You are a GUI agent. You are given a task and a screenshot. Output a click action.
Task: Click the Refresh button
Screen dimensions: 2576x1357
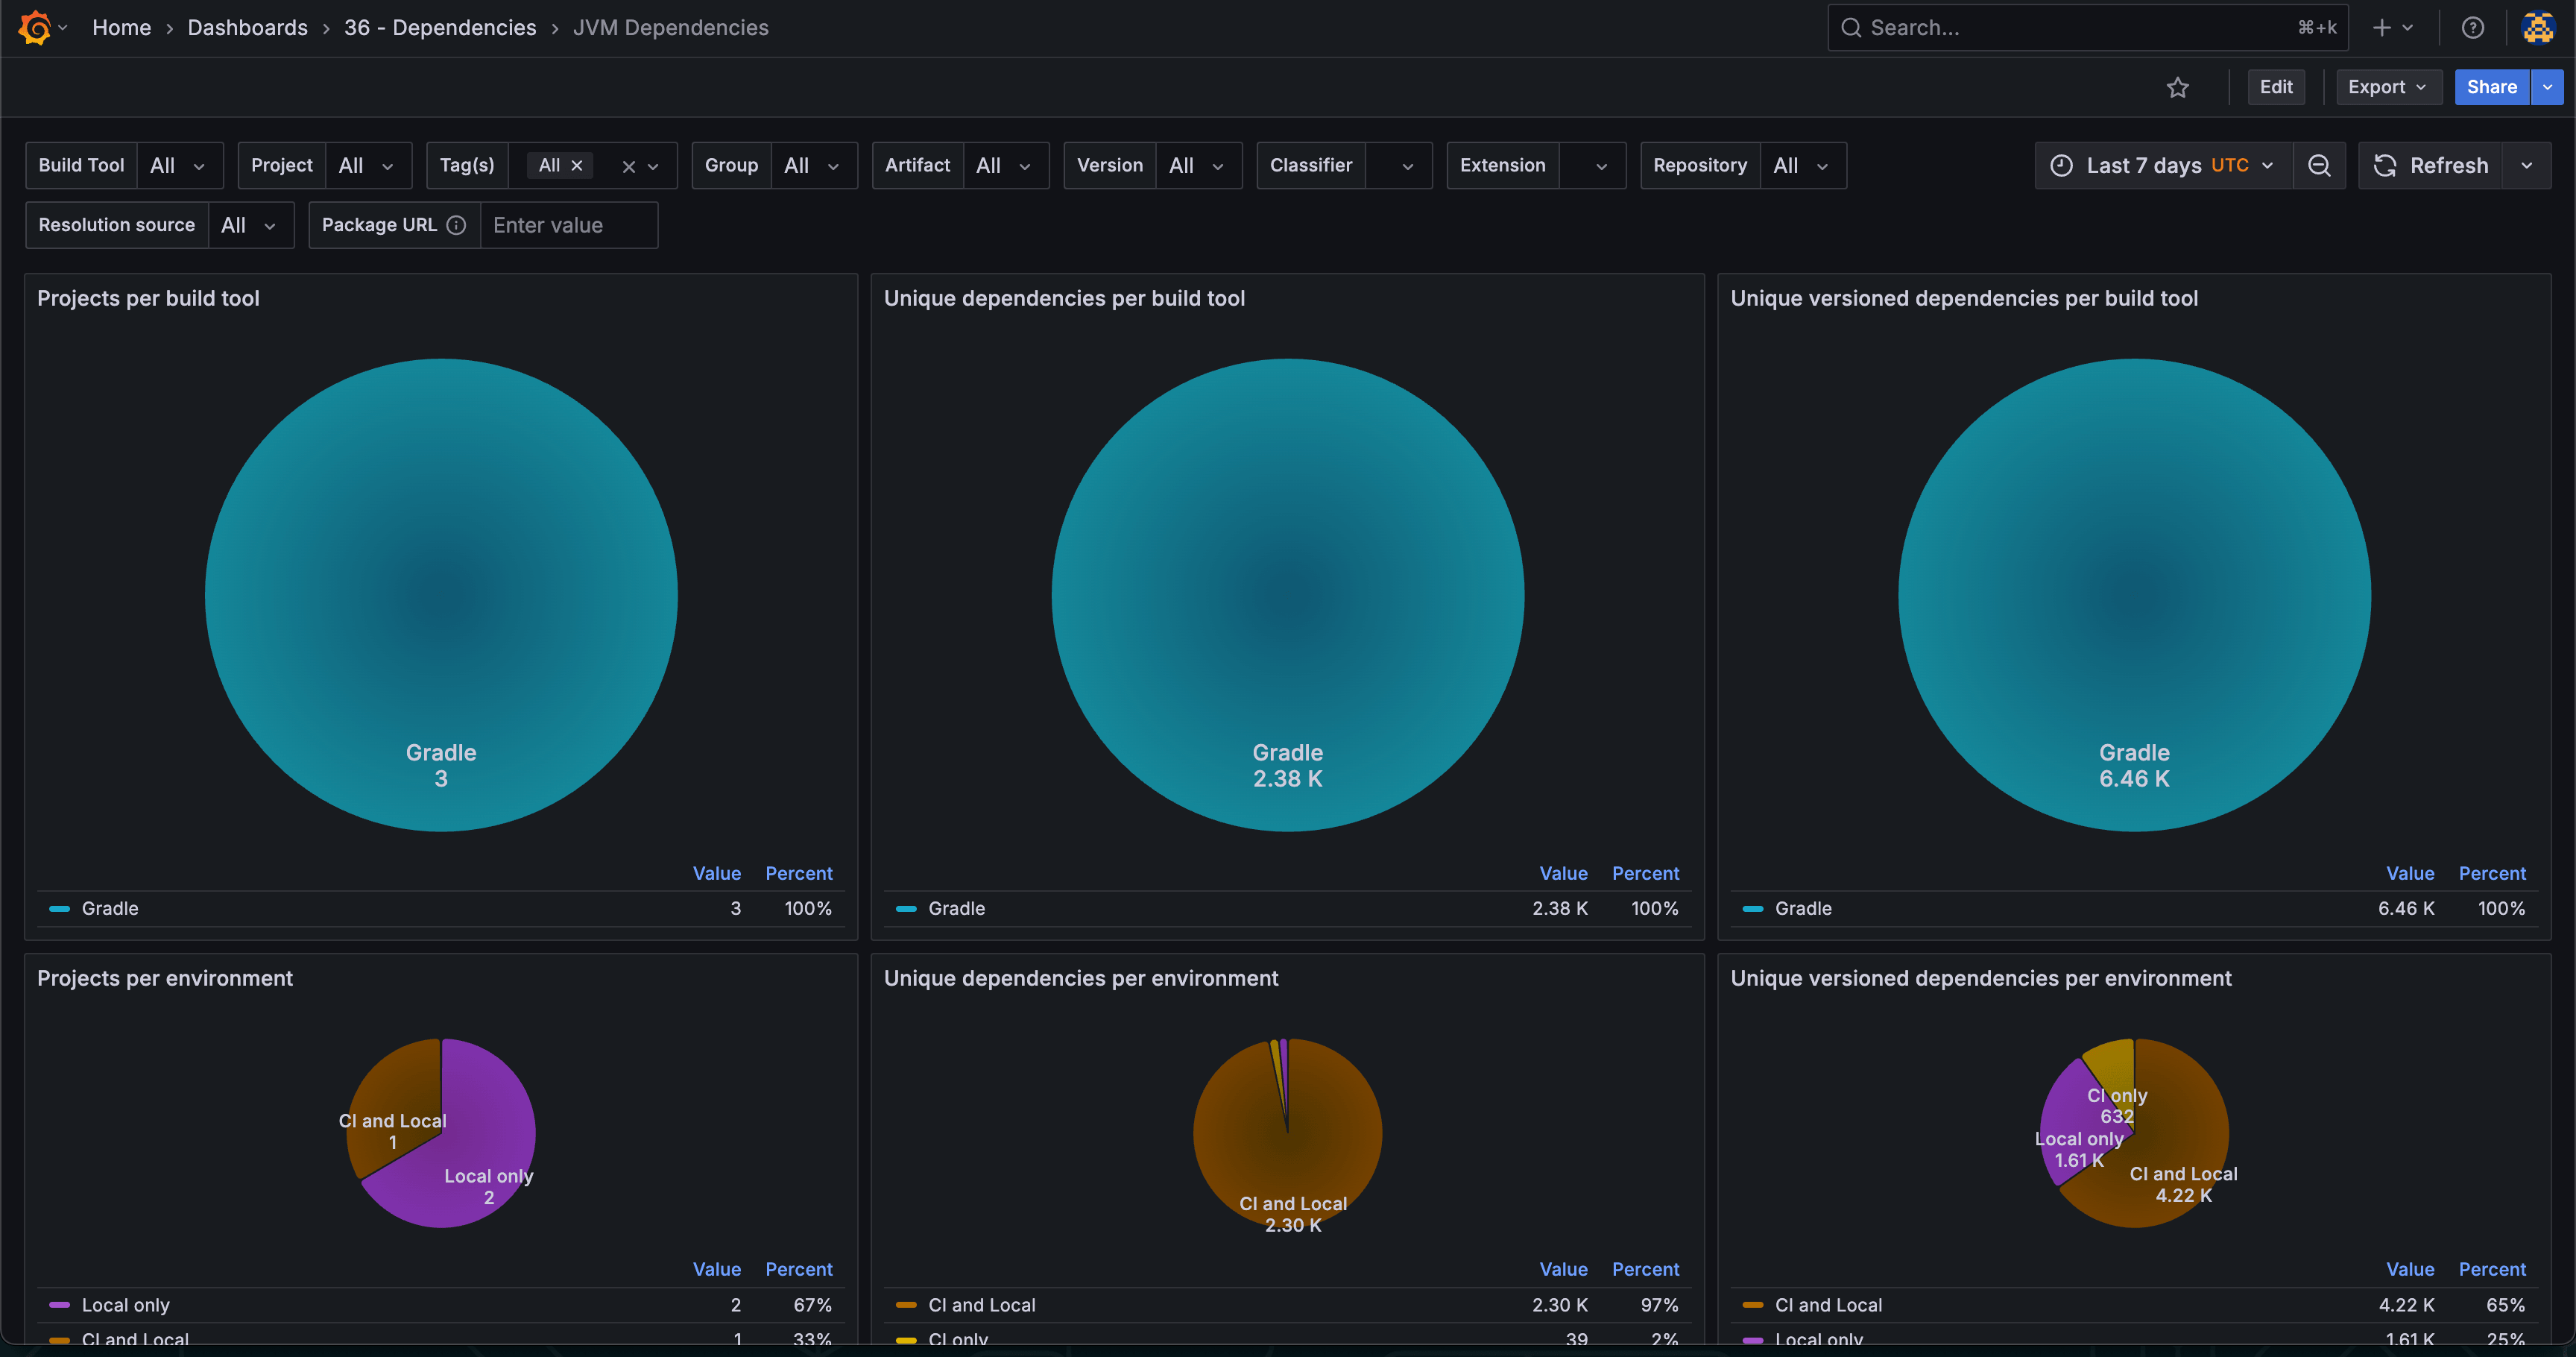pyautogui.click(x=2434, y=165)
